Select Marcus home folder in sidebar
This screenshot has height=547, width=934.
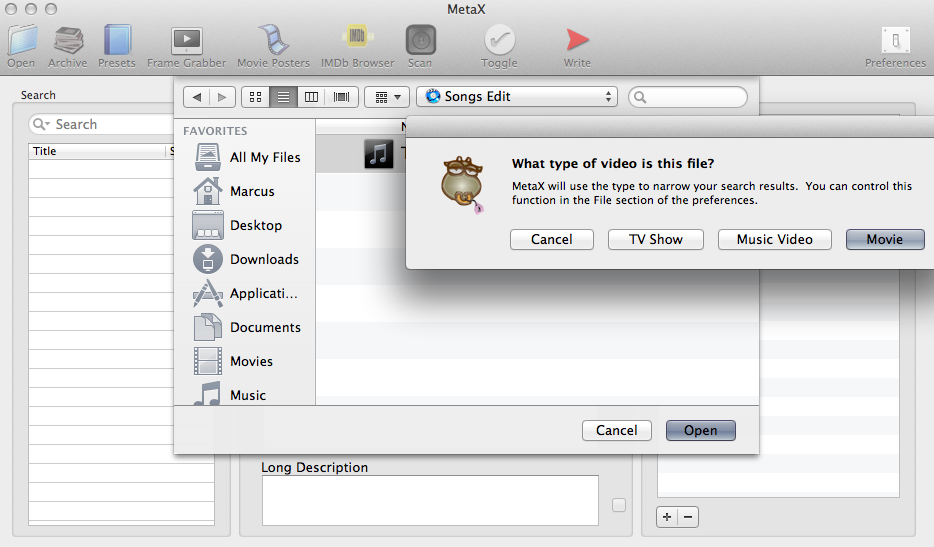coord(234,191)
